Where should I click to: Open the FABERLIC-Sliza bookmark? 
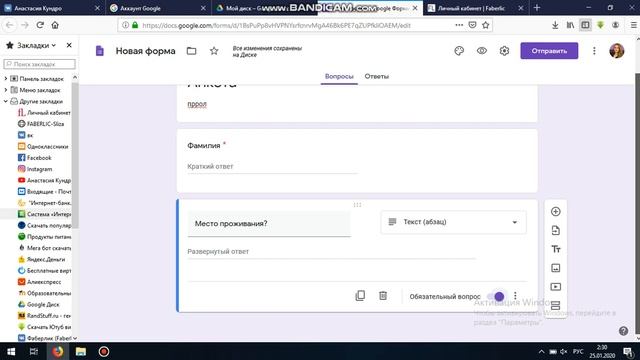click(45, 124)
